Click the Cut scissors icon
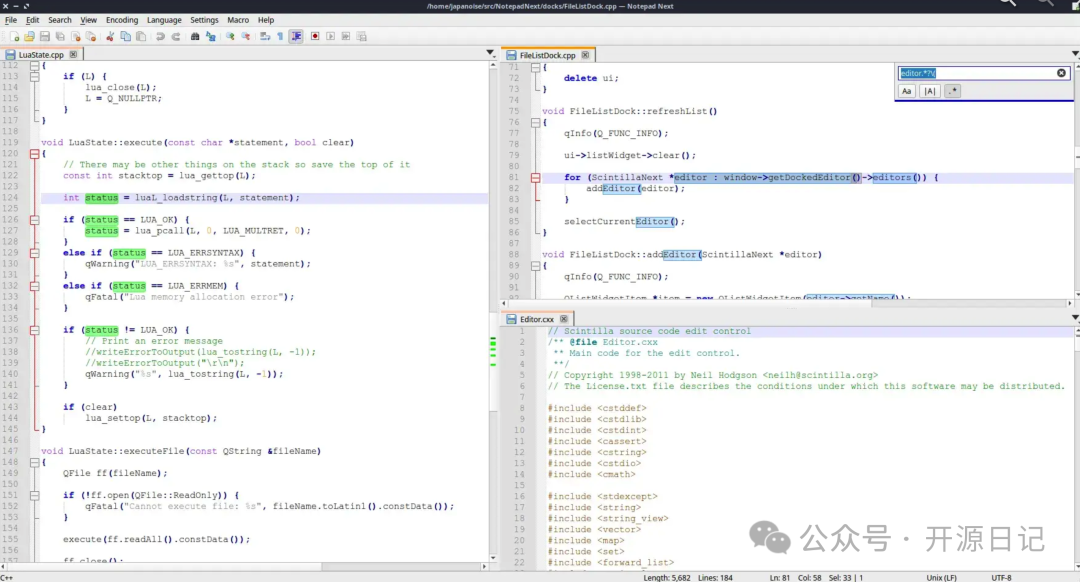This screenshot has height=582, width=1080. tap(109, 36)
